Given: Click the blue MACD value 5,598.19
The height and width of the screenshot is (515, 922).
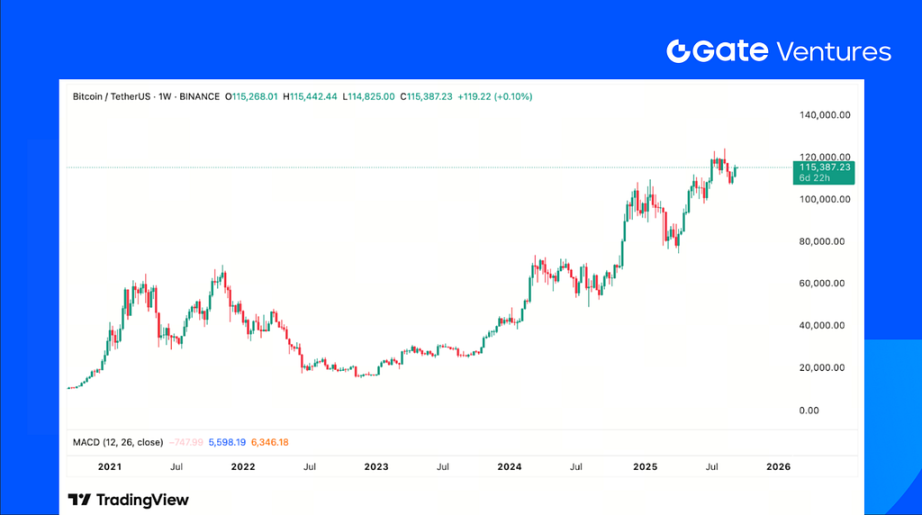Looking at the screenshot, I should tap(228, 442).
